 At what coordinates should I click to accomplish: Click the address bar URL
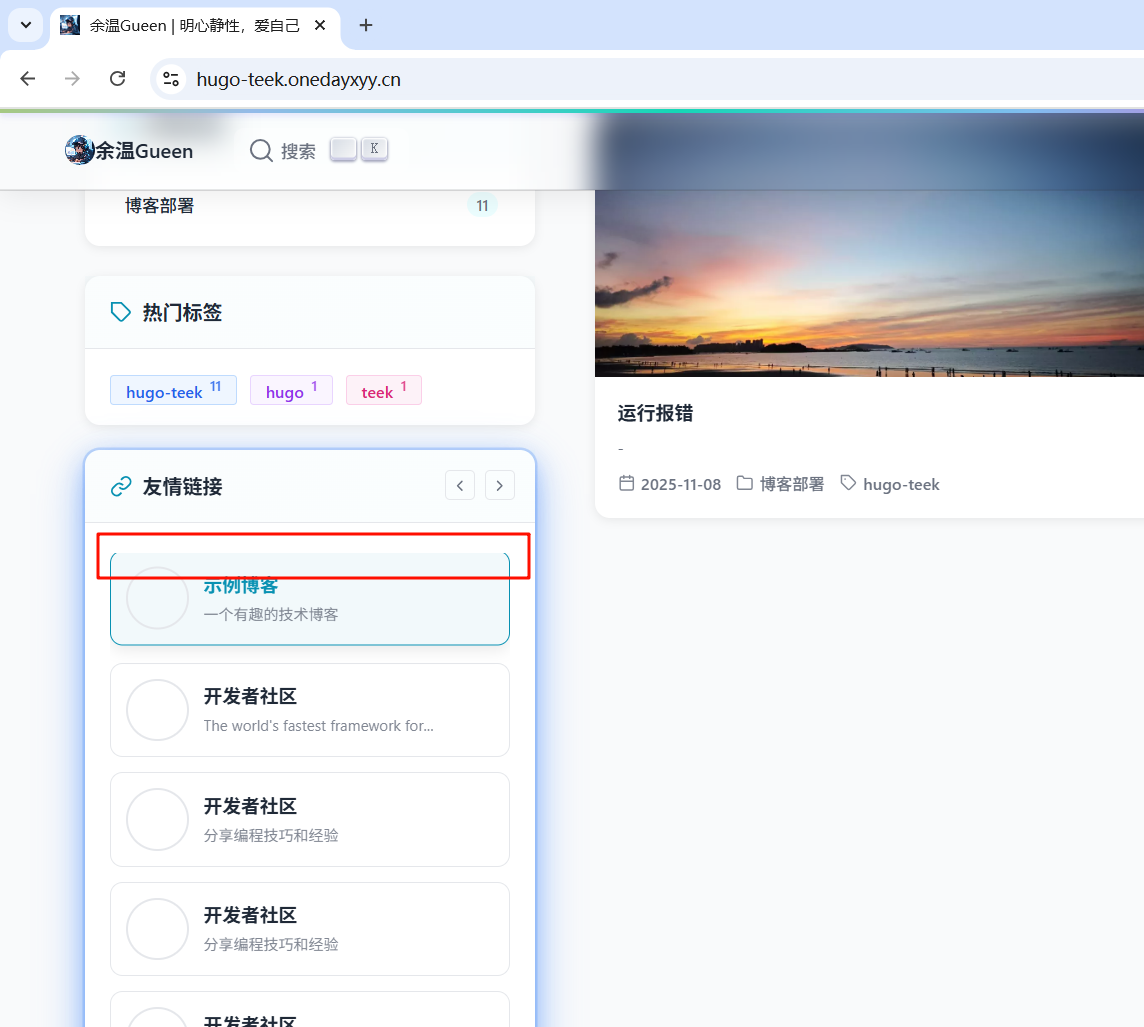298,79
